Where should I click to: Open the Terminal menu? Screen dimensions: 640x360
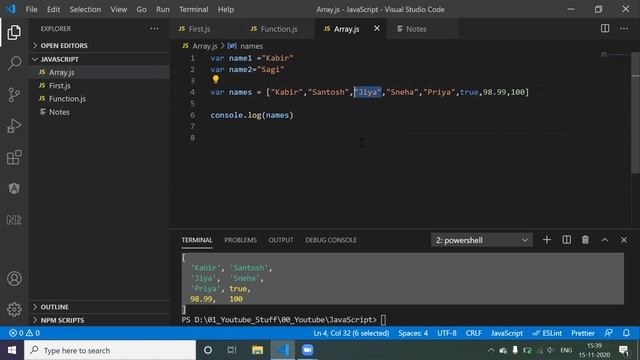click(193, 9)
